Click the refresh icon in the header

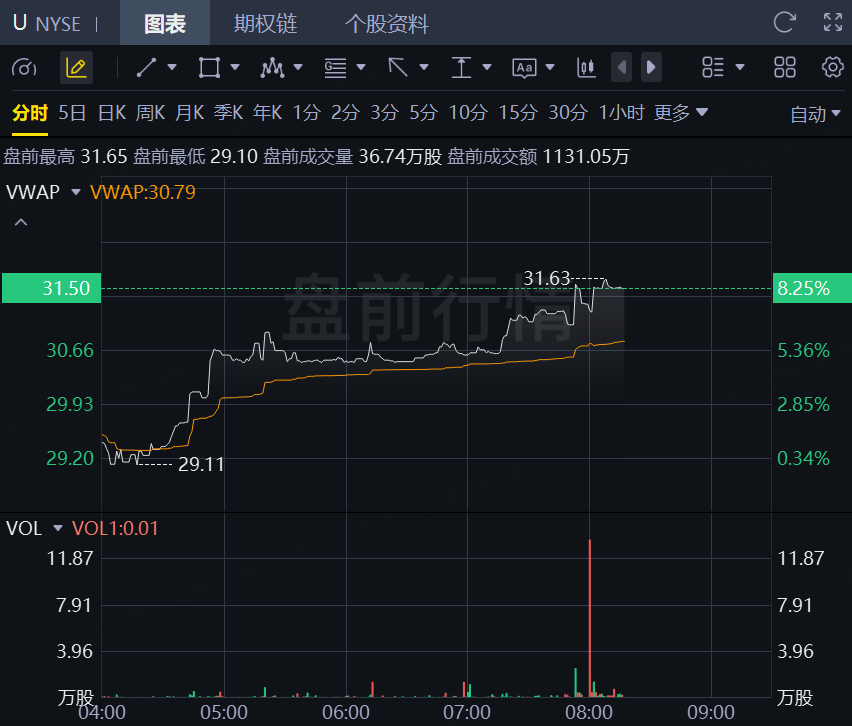pos(785,22)
